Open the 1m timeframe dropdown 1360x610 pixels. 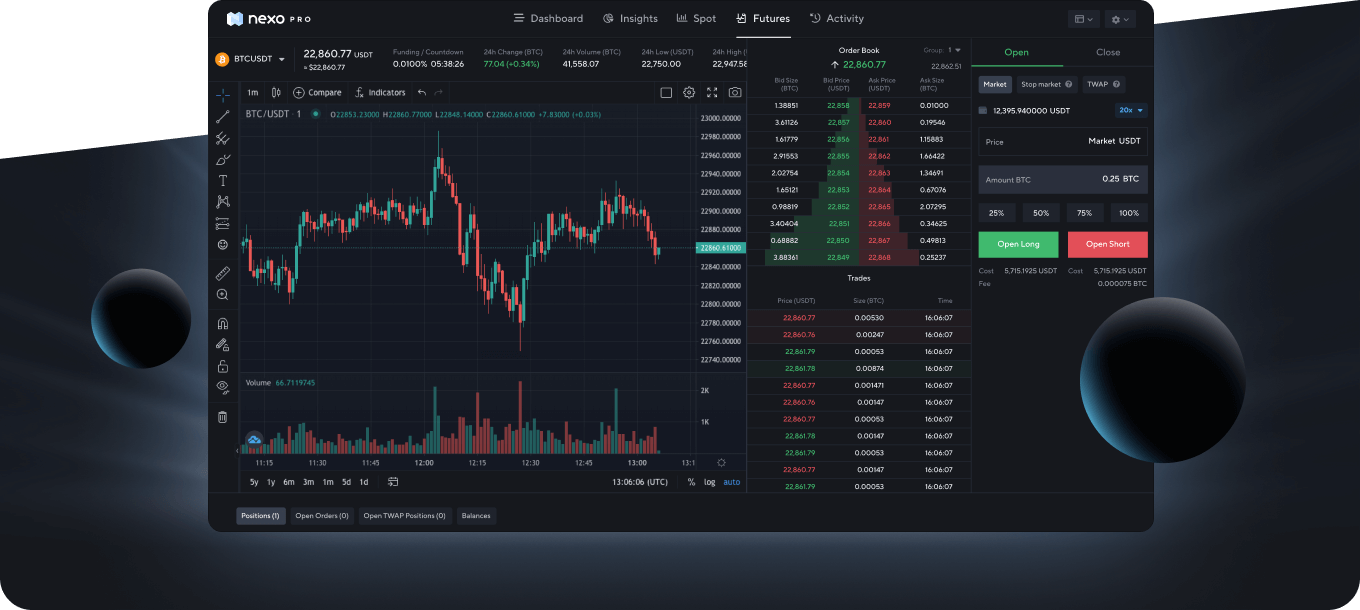(x=252, y=92)
